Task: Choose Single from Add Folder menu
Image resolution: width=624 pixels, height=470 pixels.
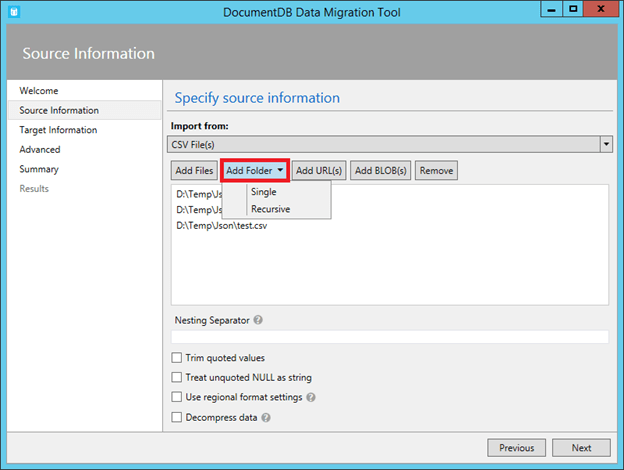Action: [x=264, y=192]
